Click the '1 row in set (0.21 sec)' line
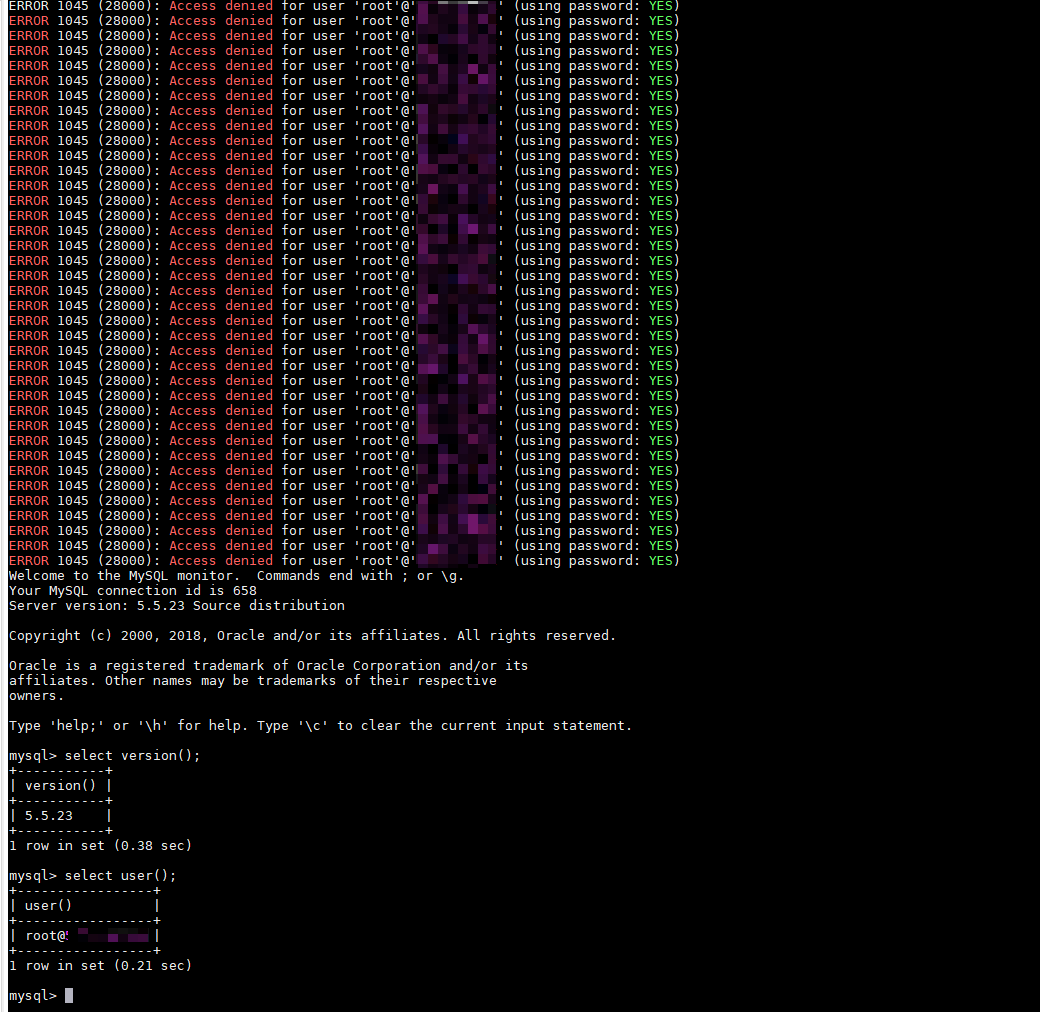This screenshot has width=1040, height=1012. click(x=100, y=966)
